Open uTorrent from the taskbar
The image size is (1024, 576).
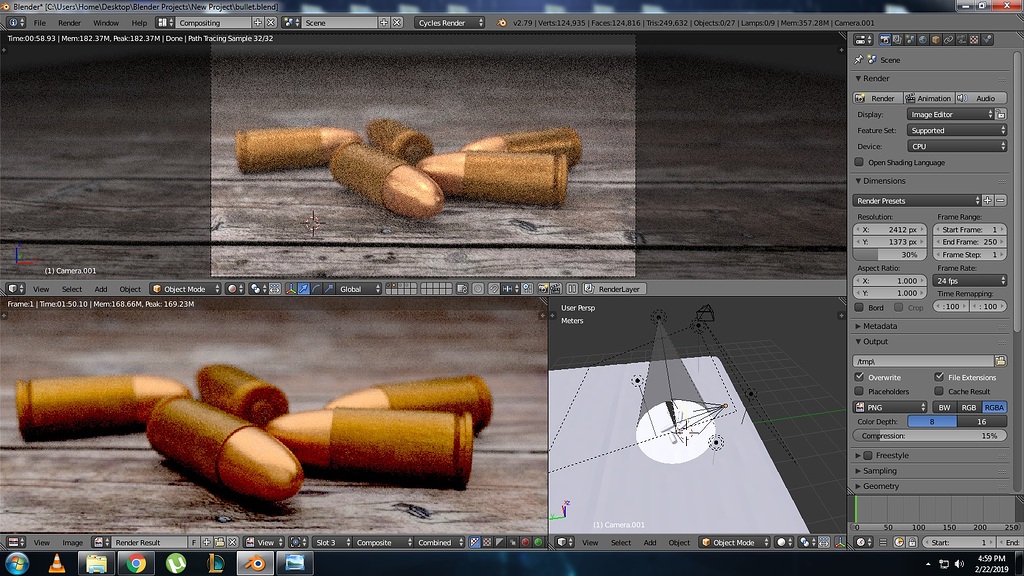(176, 563)
